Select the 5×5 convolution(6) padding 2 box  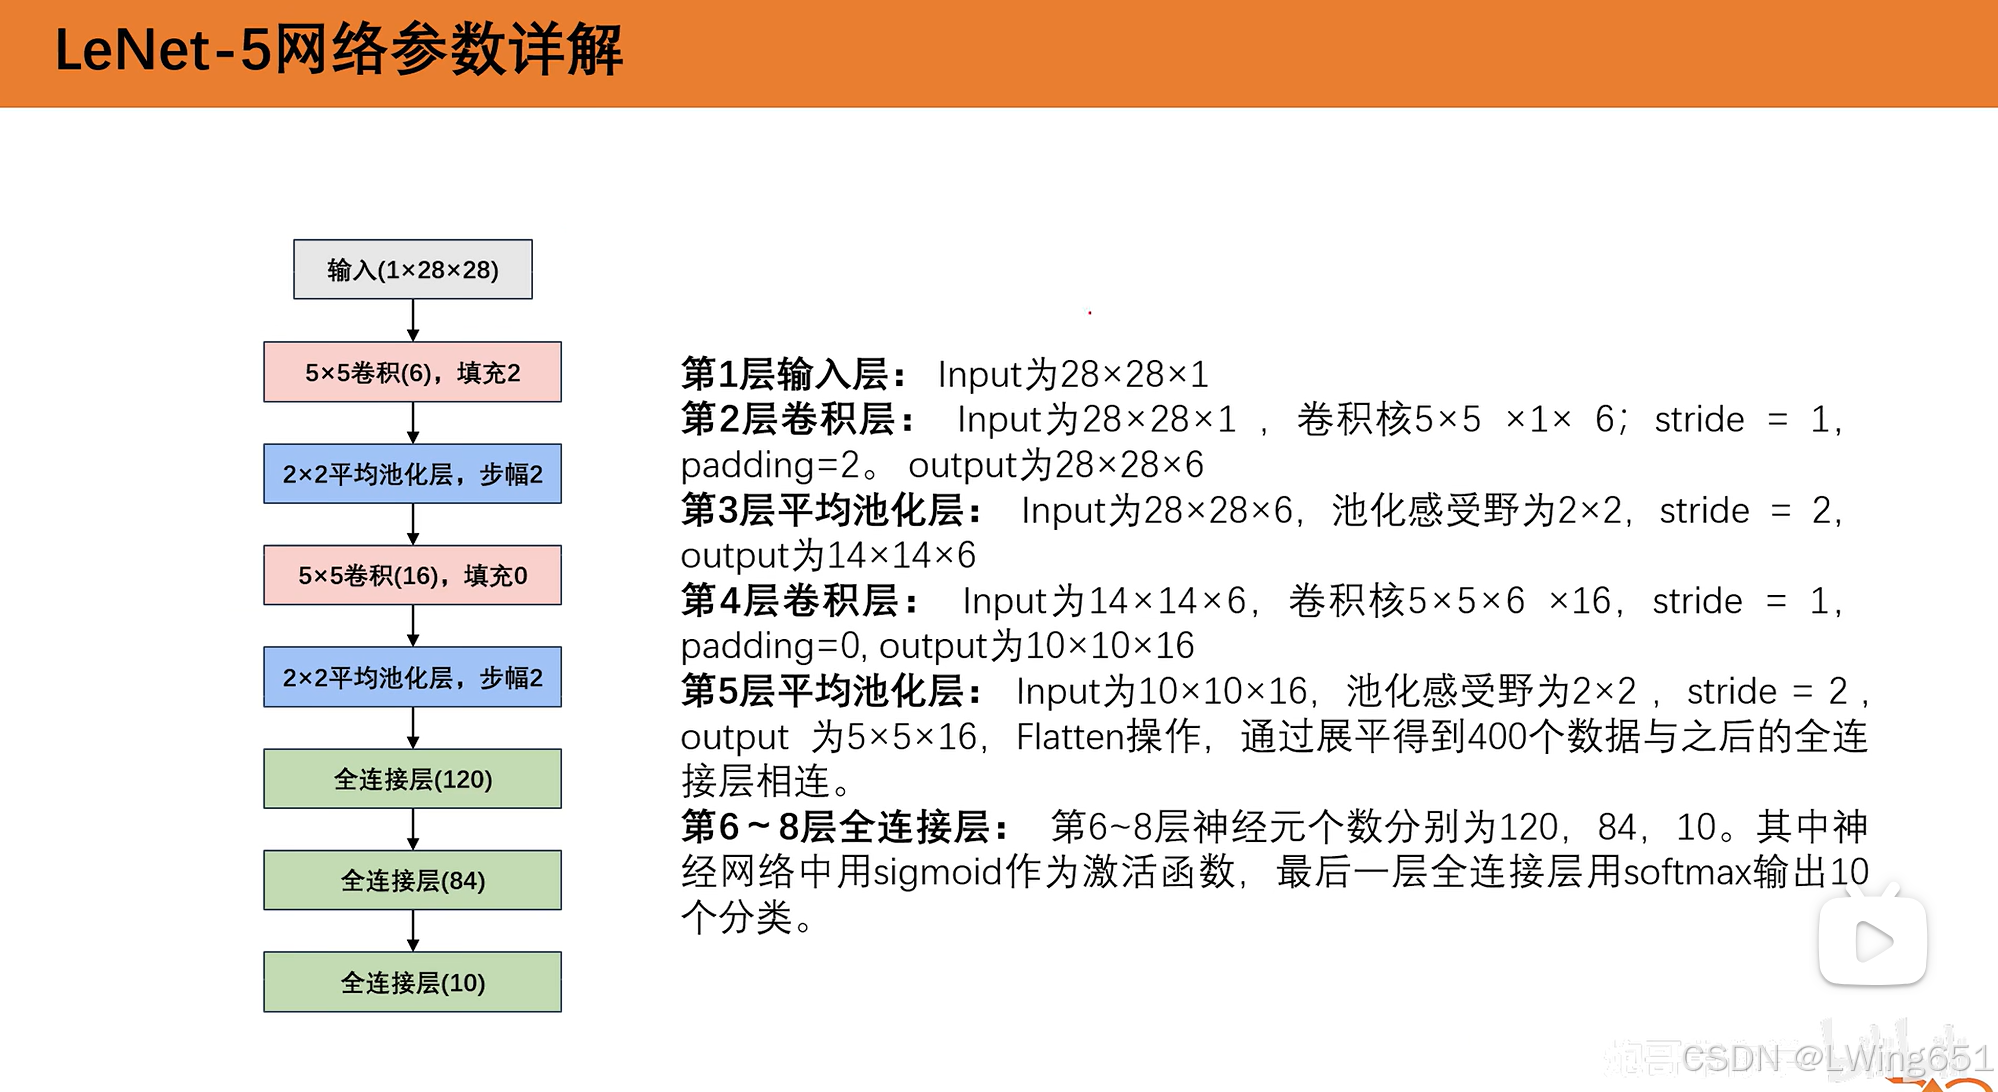click(412, 373)
